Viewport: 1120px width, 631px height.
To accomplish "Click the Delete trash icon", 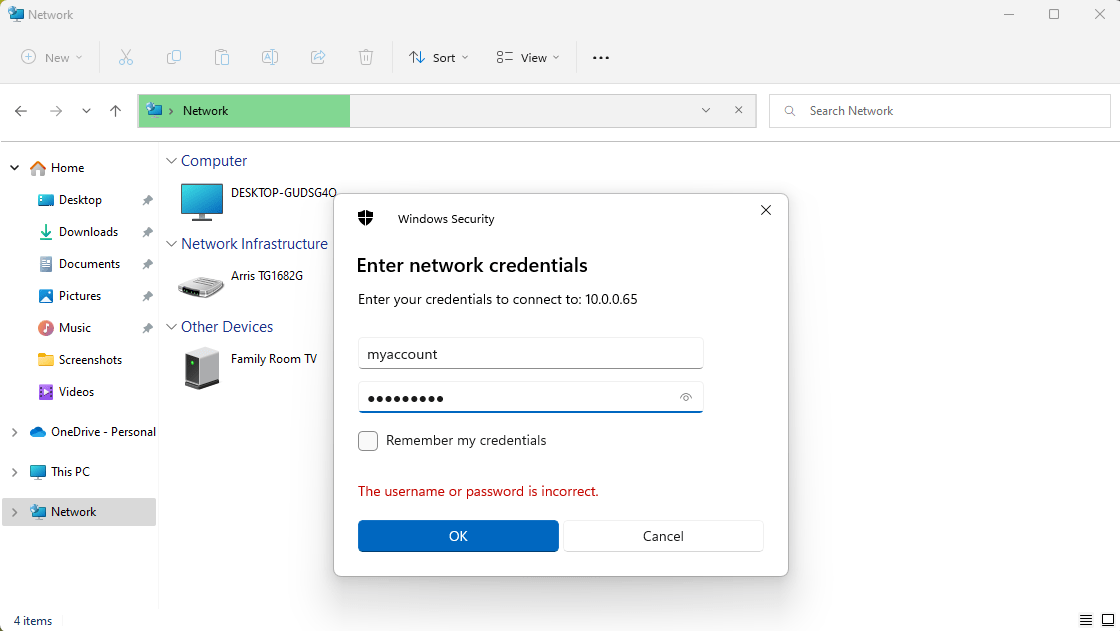I will [x=366, y=57].
